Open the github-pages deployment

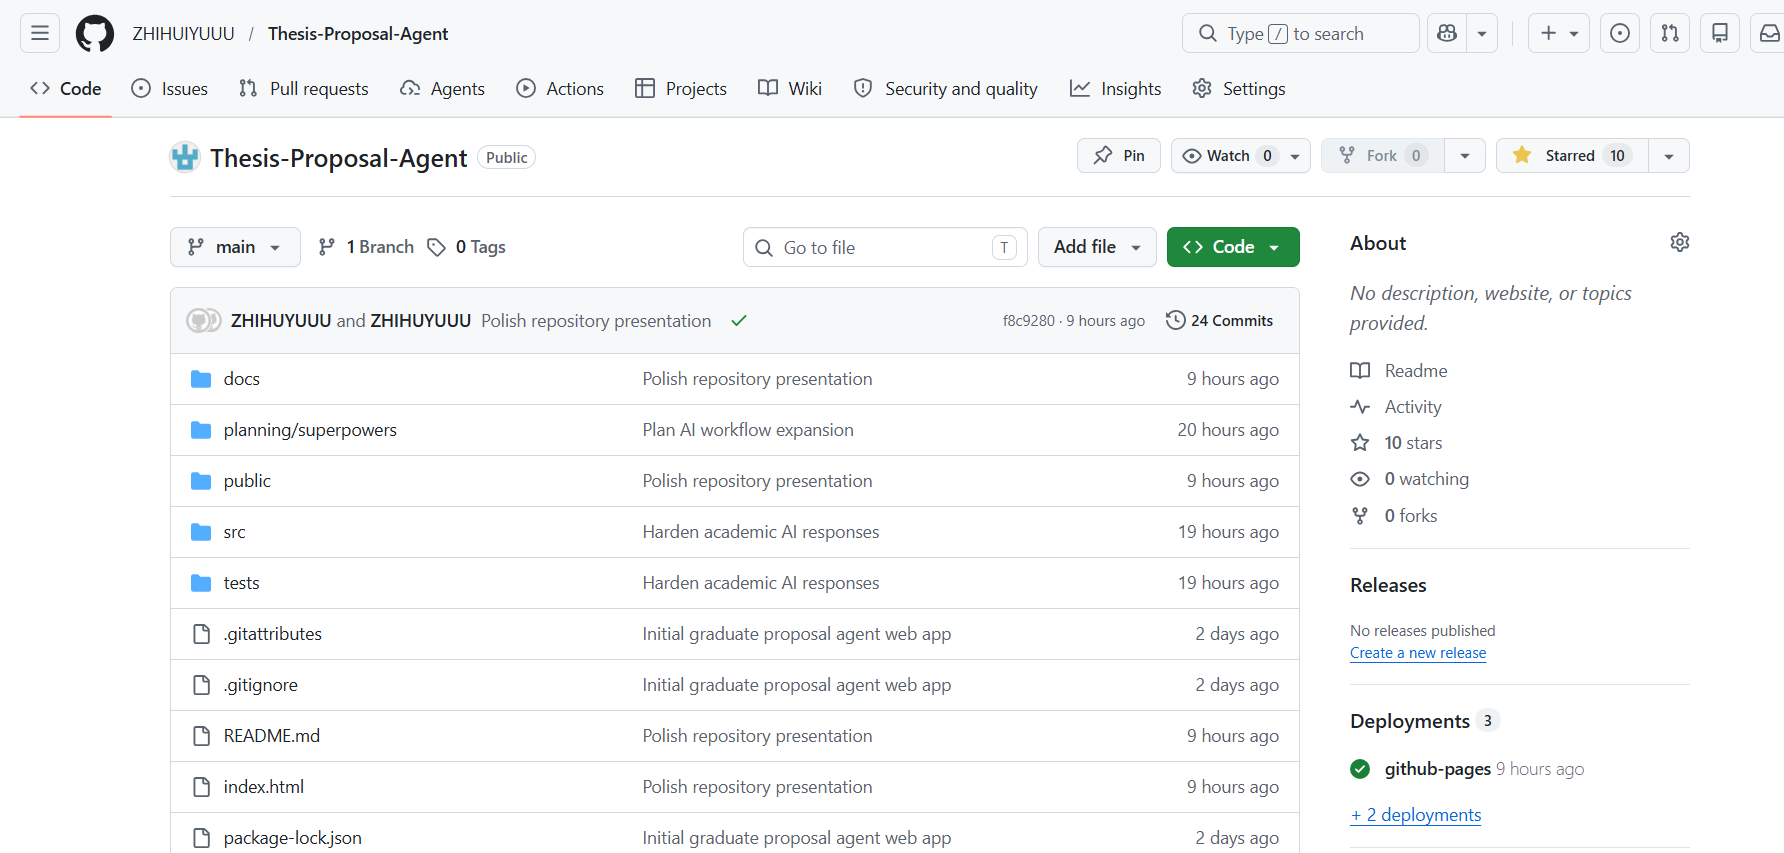coord(1438,769)
